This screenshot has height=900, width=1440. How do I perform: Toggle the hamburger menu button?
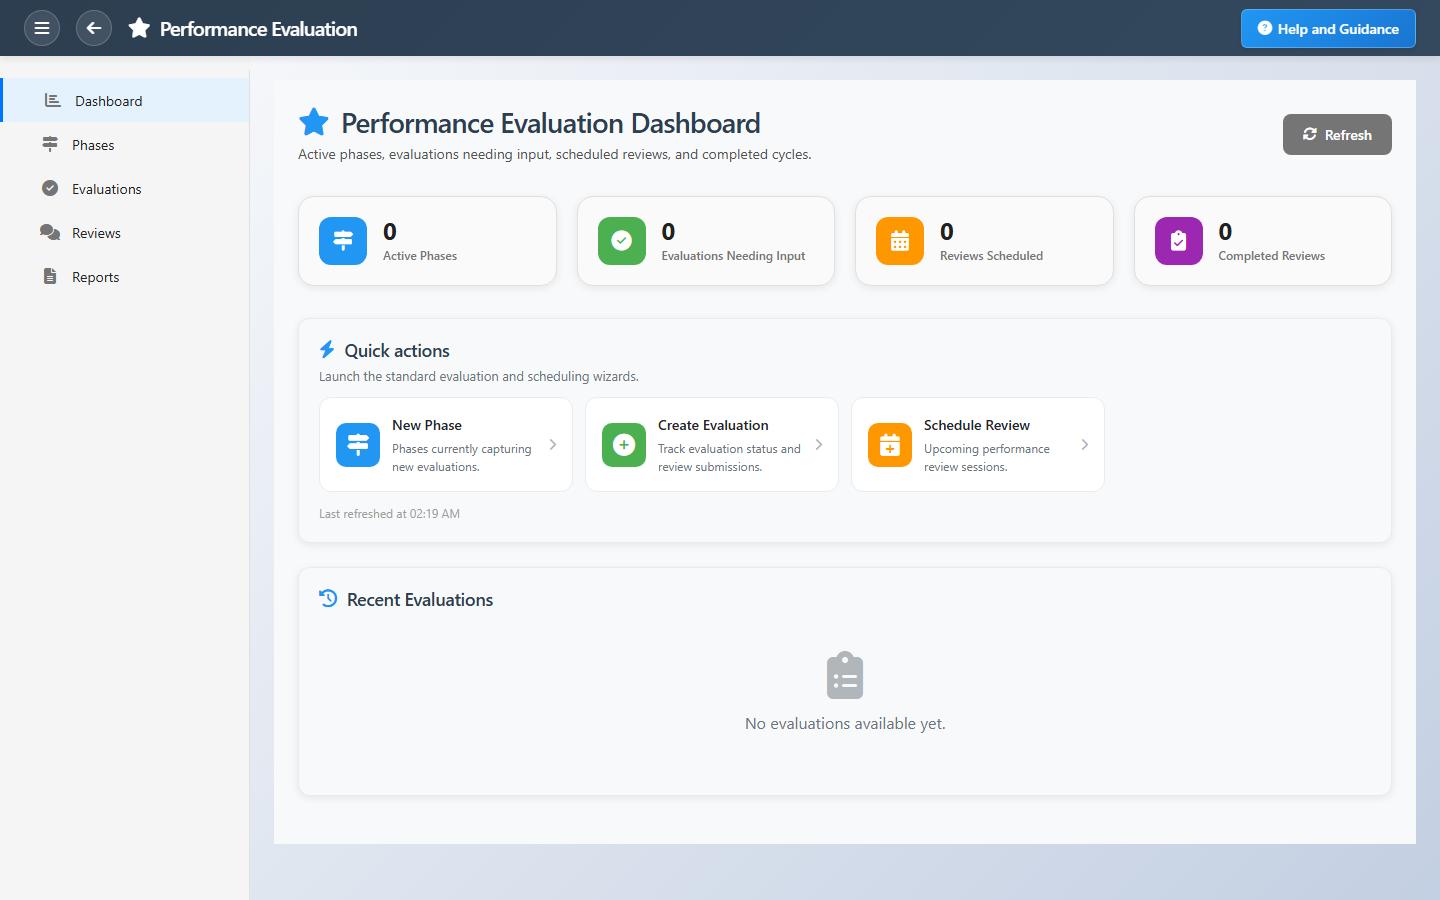pyautogui.click(x=42, y=28)
